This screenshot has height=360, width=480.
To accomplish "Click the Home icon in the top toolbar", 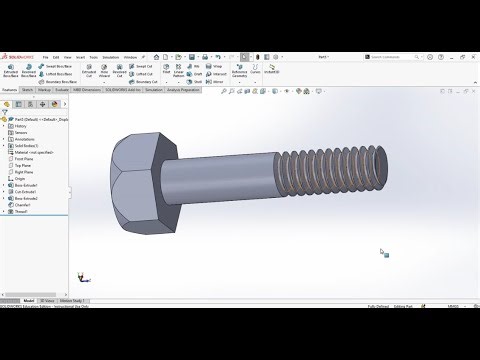I will (x=156, y=57).
